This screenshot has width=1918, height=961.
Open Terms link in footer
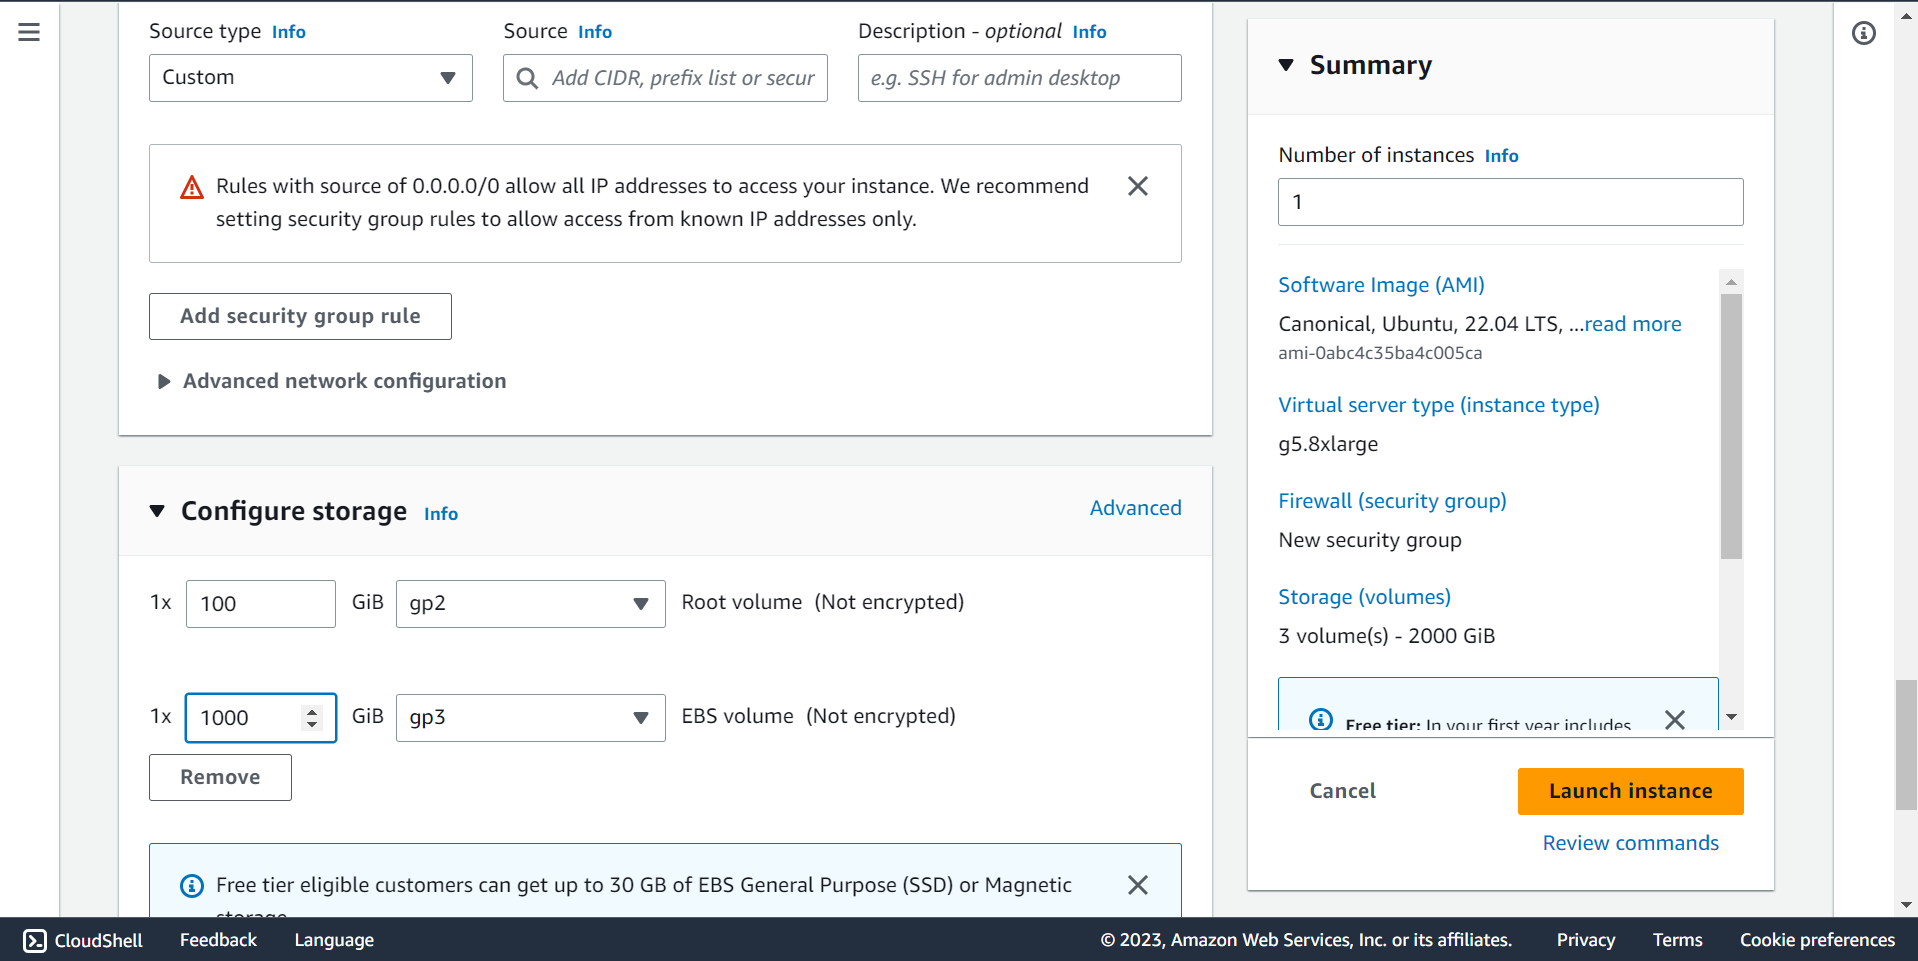[1677, 940]
